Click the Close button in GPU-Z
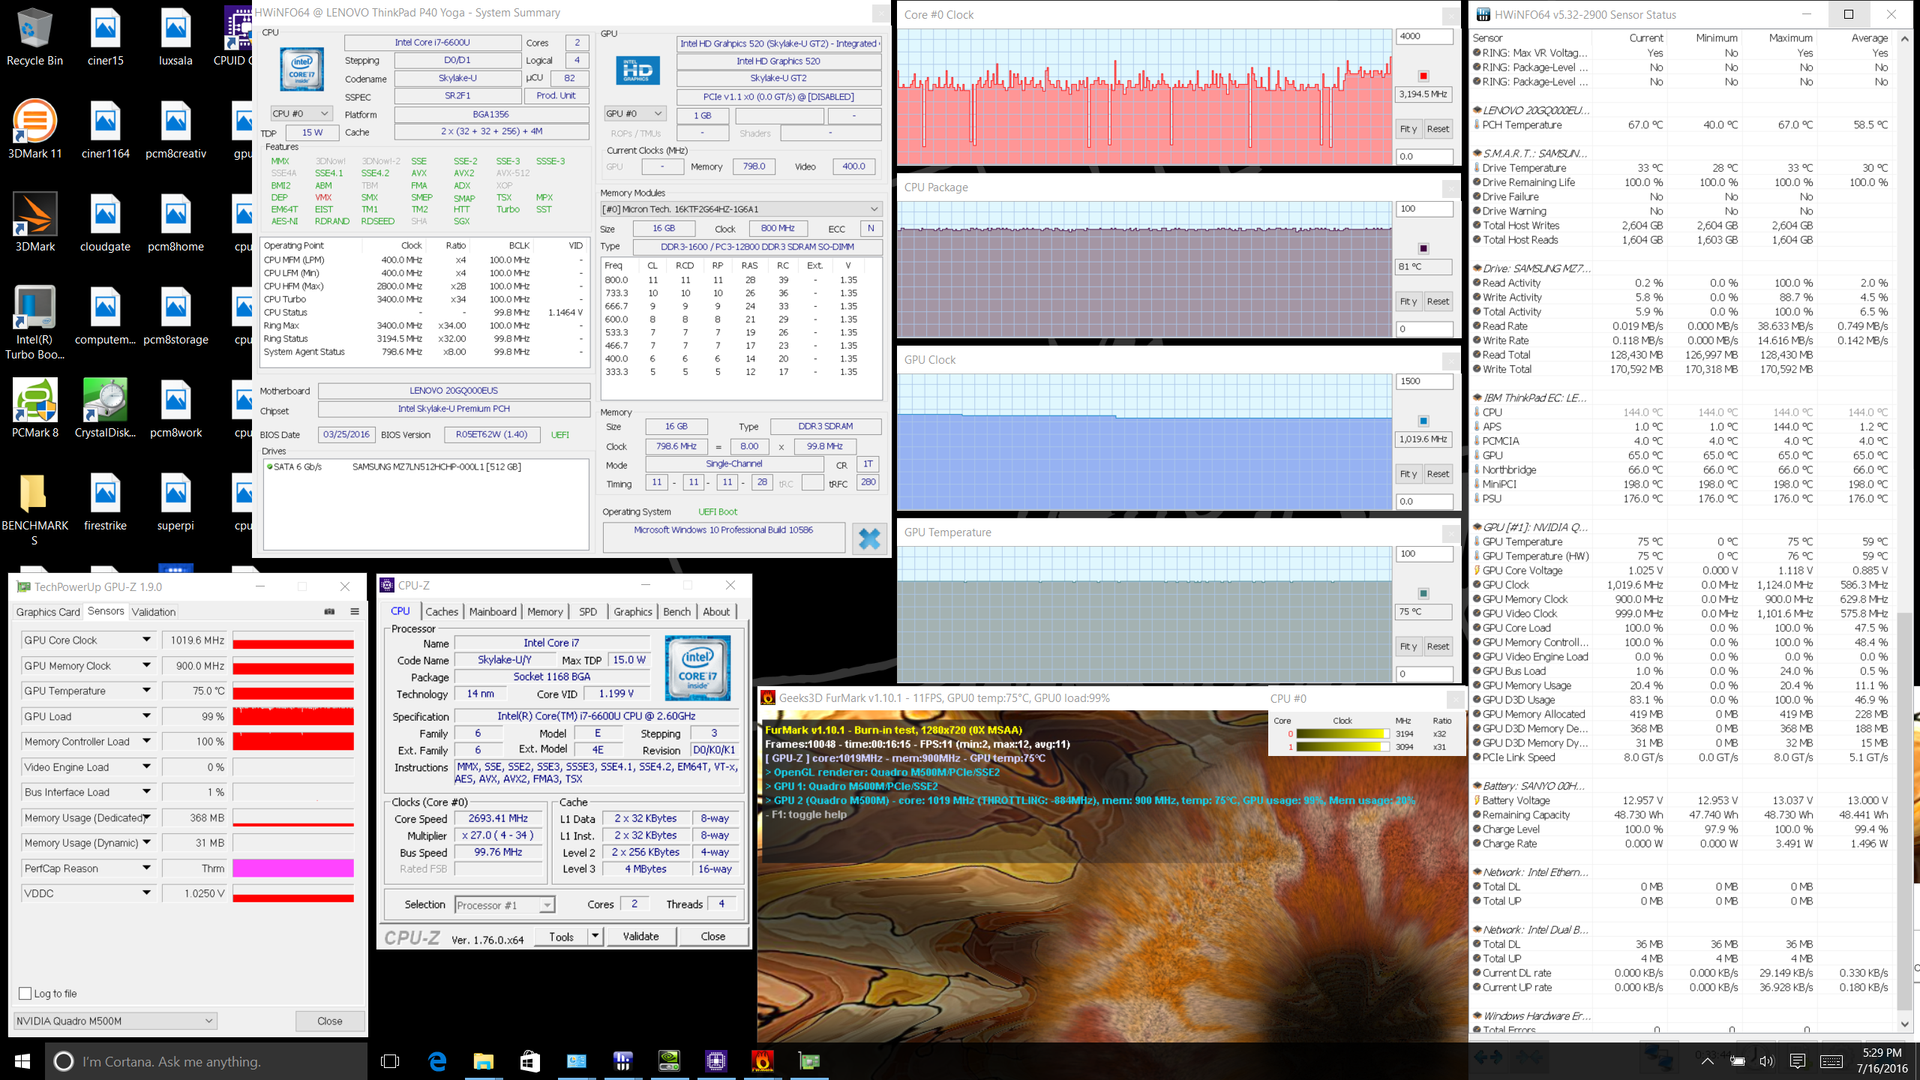 tap(330, 1021)
